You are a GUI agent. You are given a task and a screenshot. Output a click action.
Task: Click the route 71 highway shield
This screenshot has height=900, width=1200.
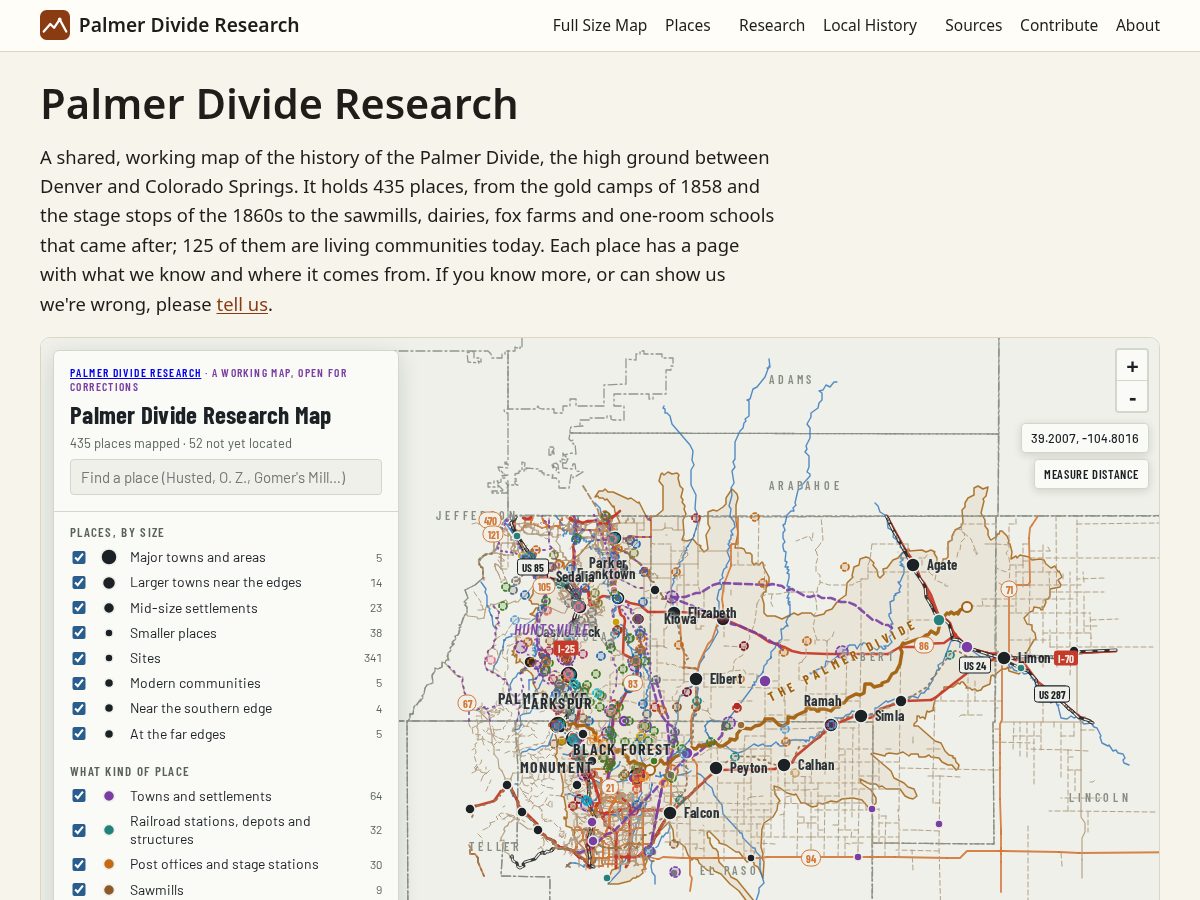tap(1009, 590)
